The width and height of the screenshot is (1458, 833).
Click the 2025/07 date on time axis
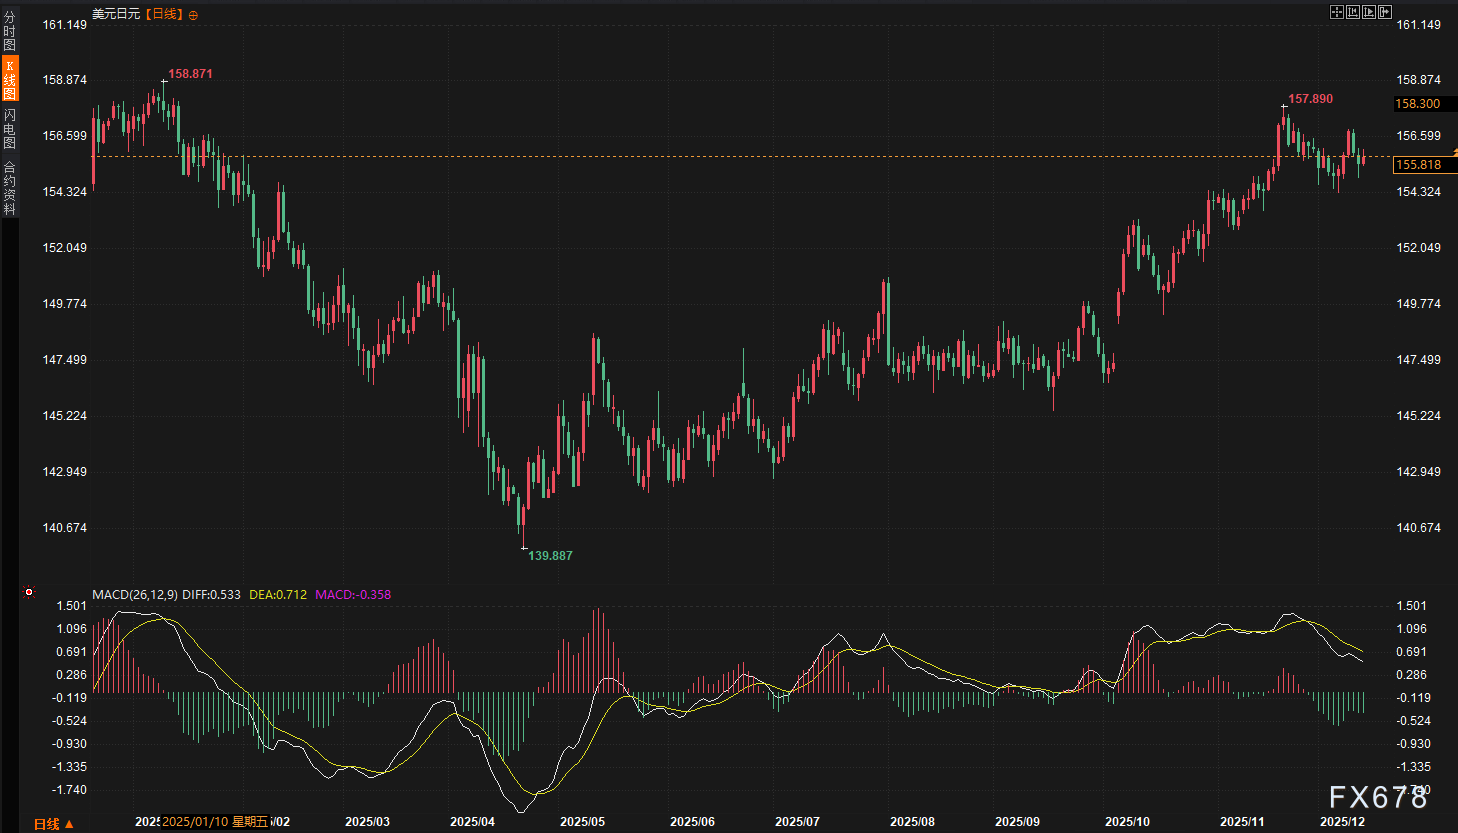(797, 822)
